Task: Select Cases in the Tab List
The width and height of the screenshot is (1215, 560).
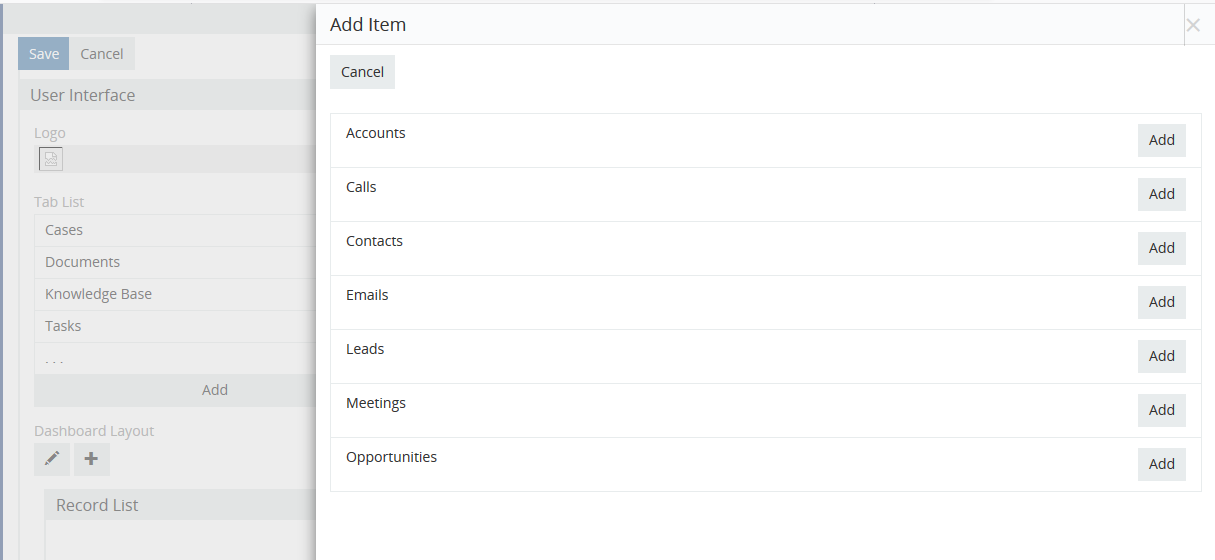Action: (64, 230)
